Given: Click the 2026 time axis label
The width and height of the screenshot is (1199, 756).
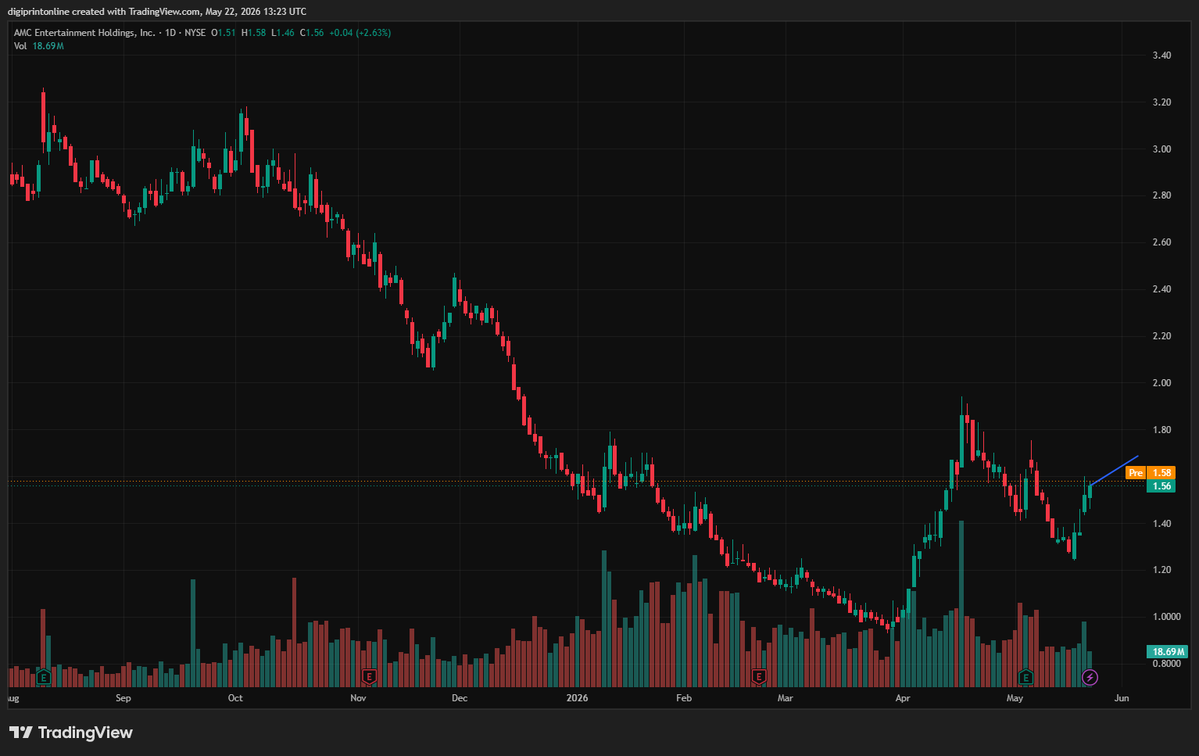Looking at the screenshot, I should pyautogui.click(x=577, y=698).
